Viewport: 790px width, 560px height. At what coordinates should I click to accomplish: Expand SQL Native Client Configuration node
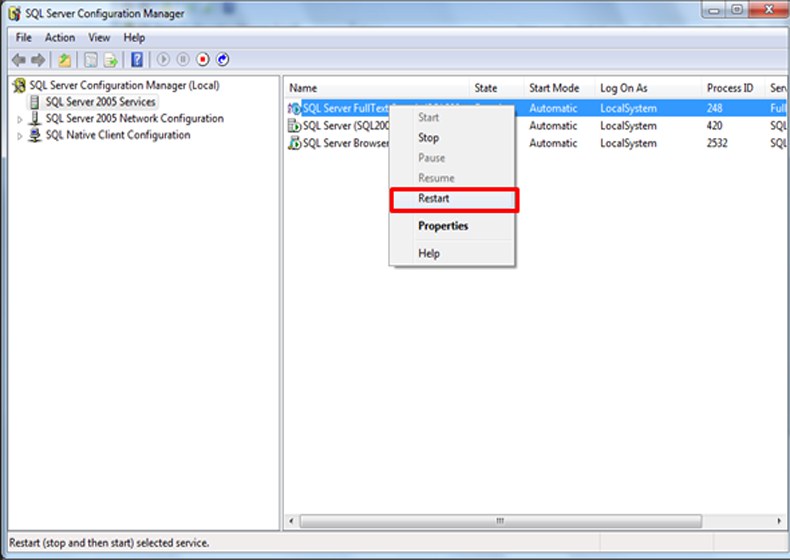point(19,136)
